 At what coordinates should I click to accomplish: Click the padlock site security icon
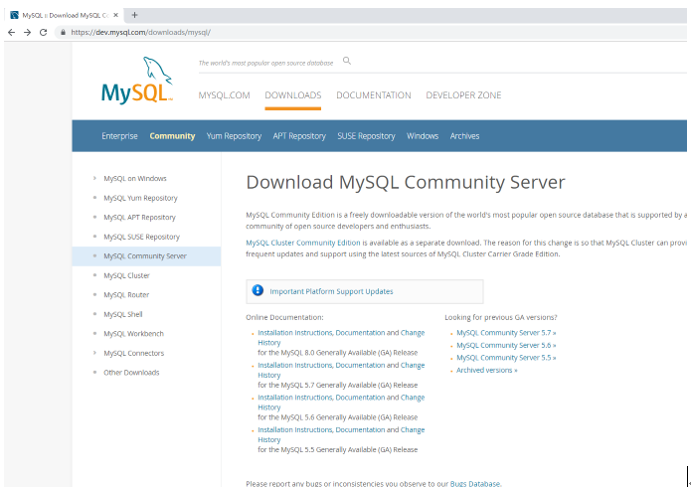coord(63,32)
